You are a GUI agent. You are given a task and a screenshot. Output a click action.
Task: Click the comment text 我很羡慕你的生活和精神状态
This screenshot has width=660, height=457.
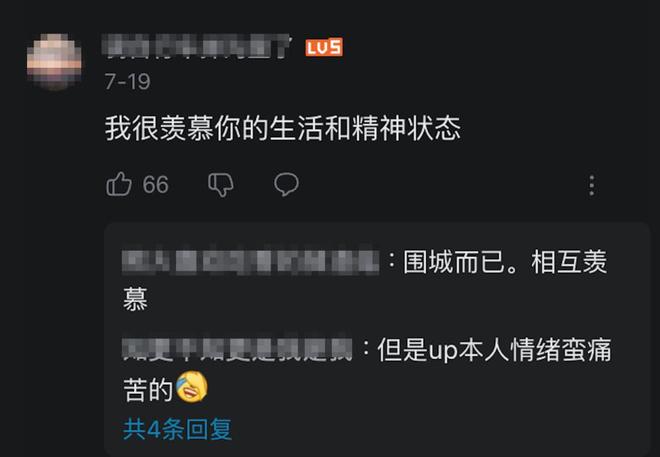(x=282, y=130)
